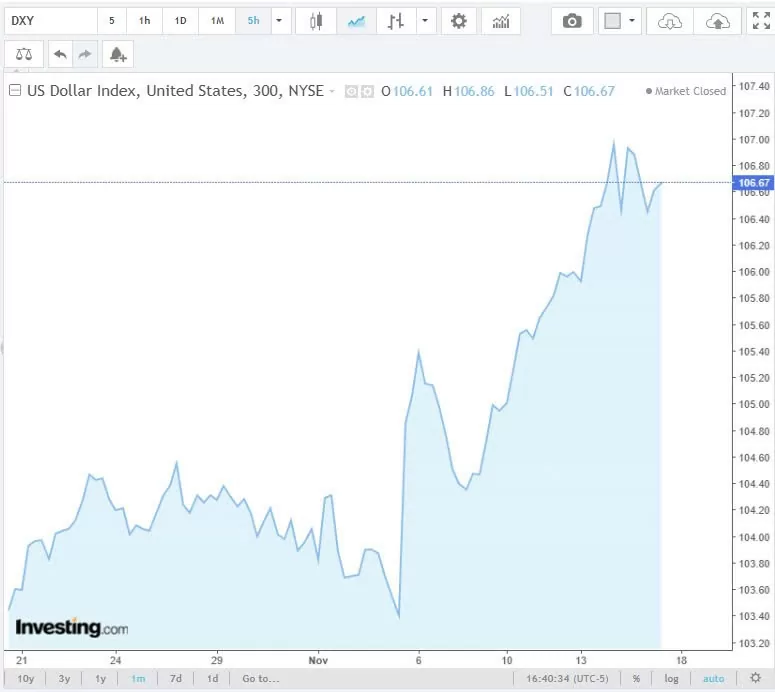This screenshot has width=775, height=692.
Task: Click the compare symbols scale icon
Action: 24,55
